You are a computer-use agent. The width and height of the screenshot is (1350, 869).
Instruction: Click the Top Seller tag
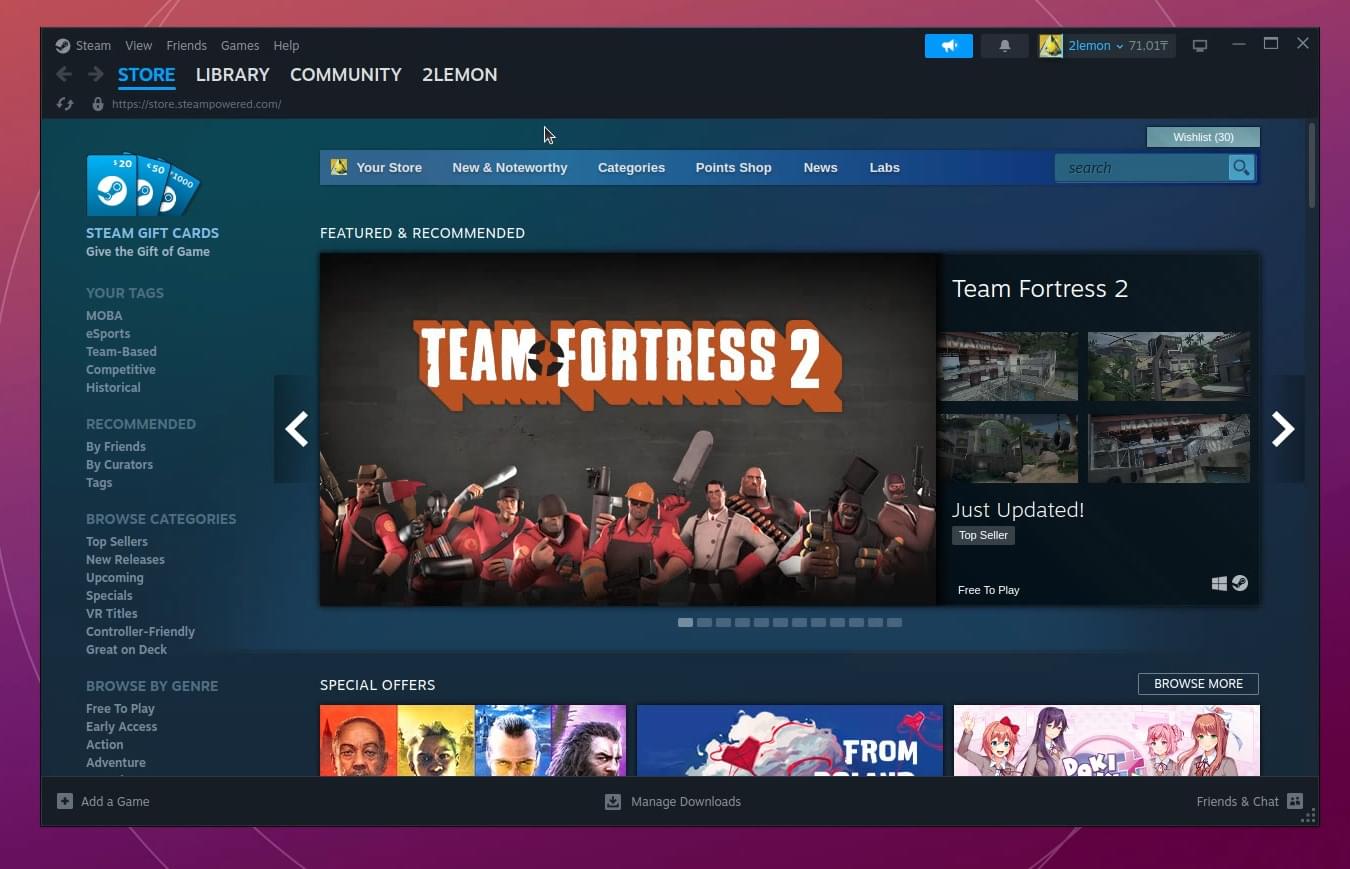(x=983, y=535)
